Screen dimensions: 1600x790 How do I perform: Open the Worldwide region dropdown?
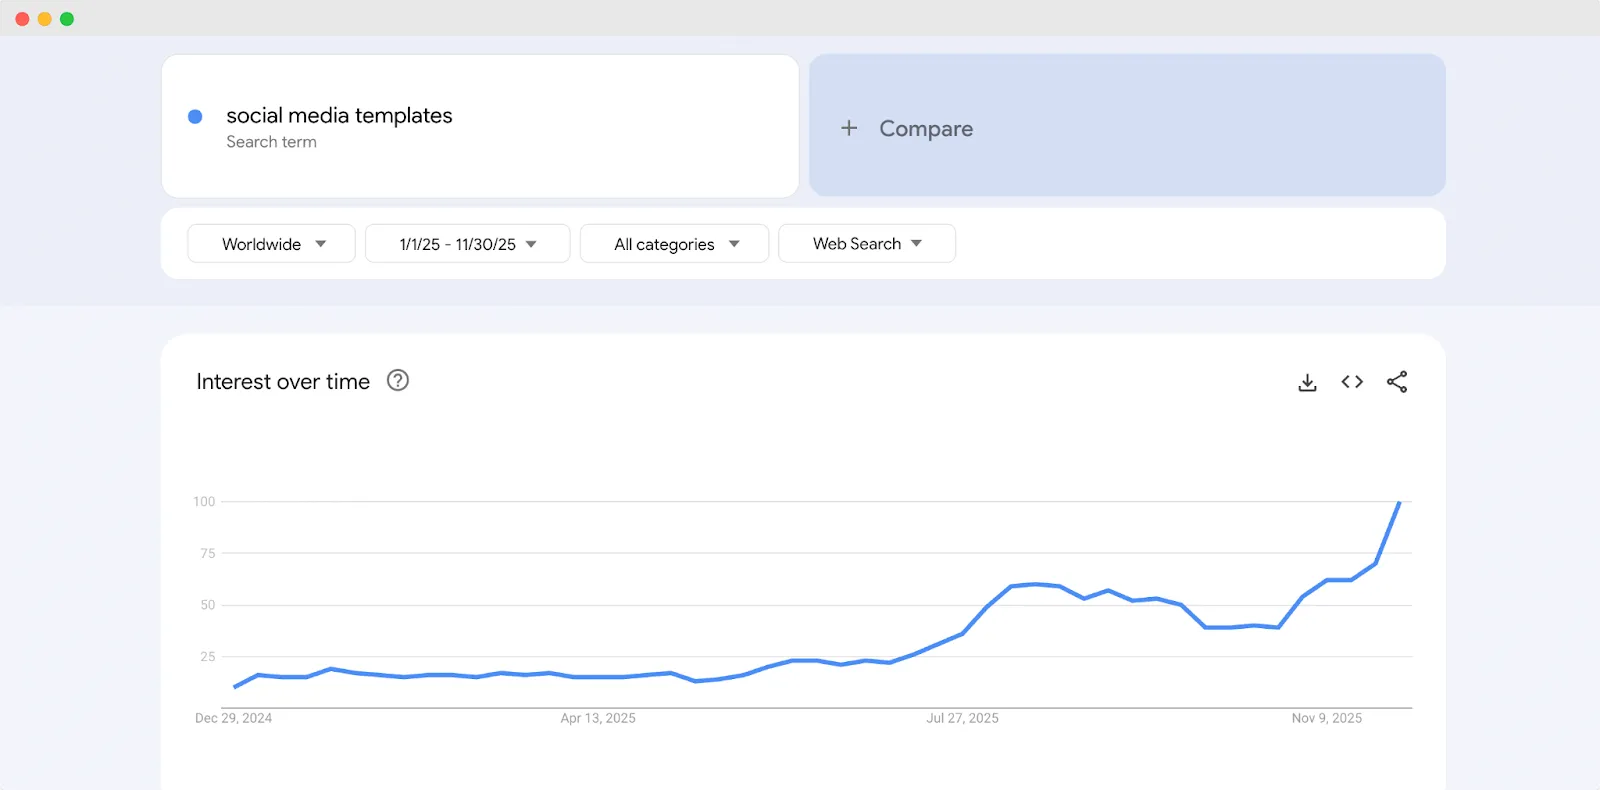pos(271,244)
